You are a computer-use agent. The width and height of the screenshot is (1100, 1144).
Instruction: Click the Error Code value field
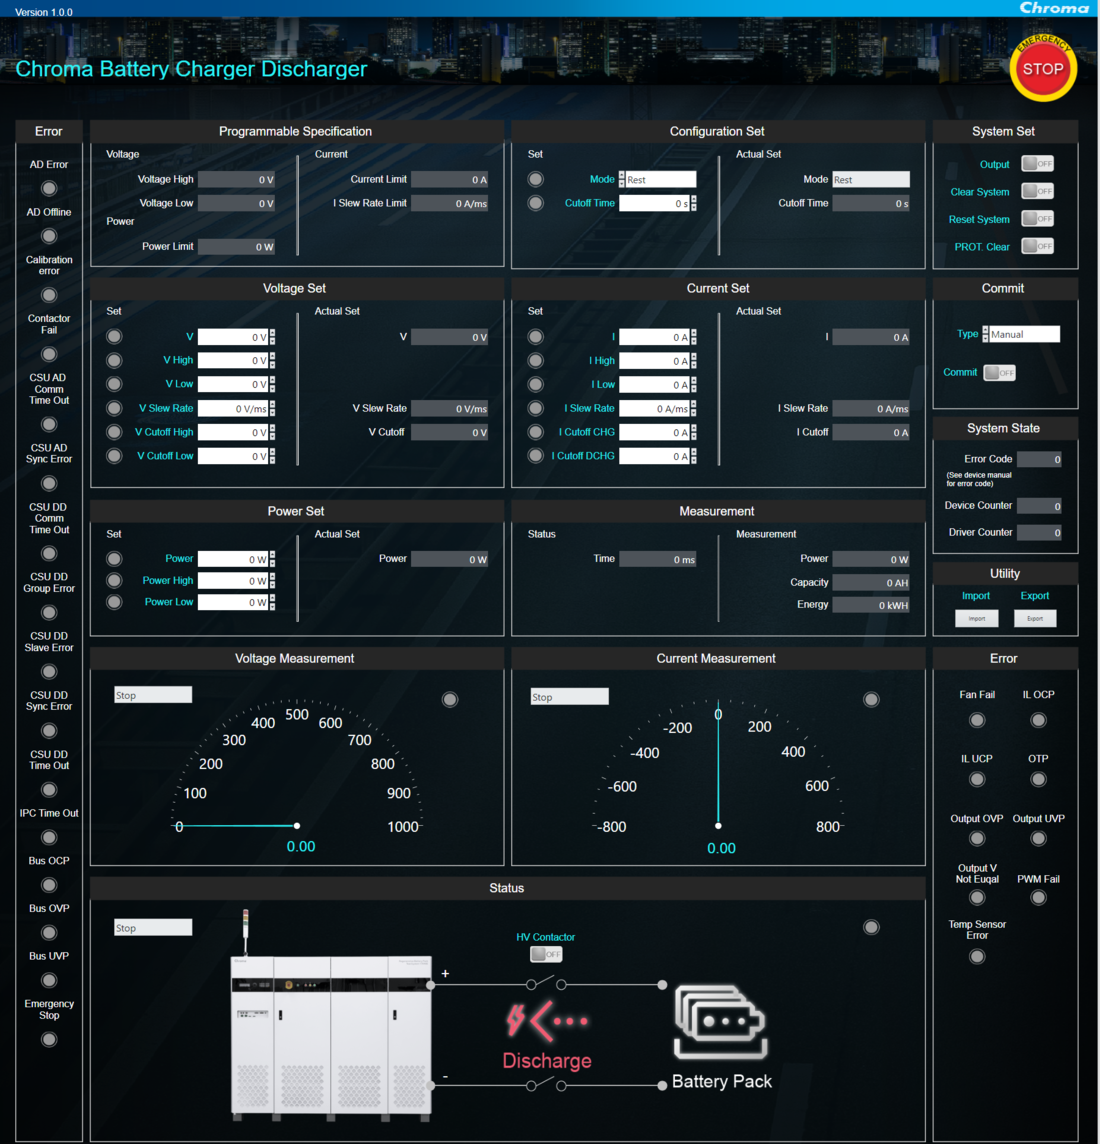pos(1039,459)
